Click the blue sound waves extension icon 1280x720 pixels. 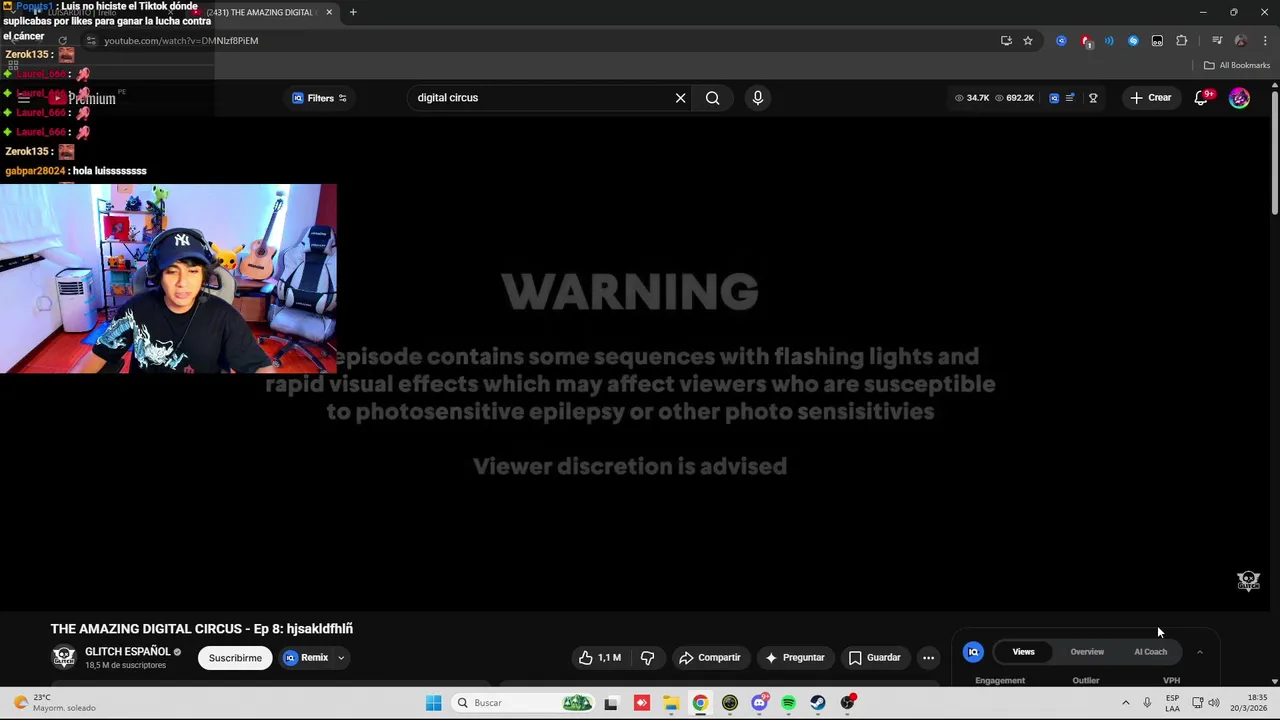pyautogui.click(x=1109, y=41)
